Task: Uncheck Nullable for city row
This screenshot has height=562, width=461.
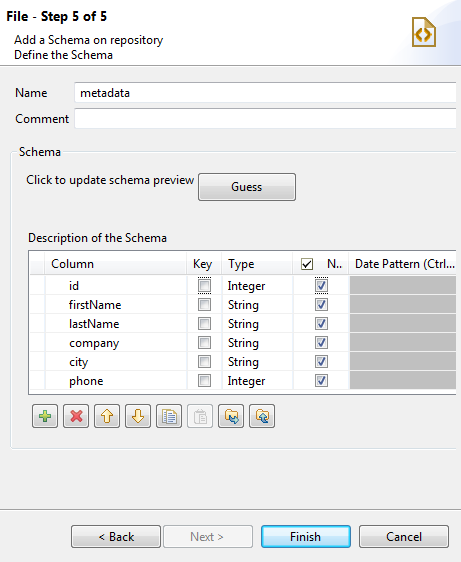Action: tap(321, 362)
